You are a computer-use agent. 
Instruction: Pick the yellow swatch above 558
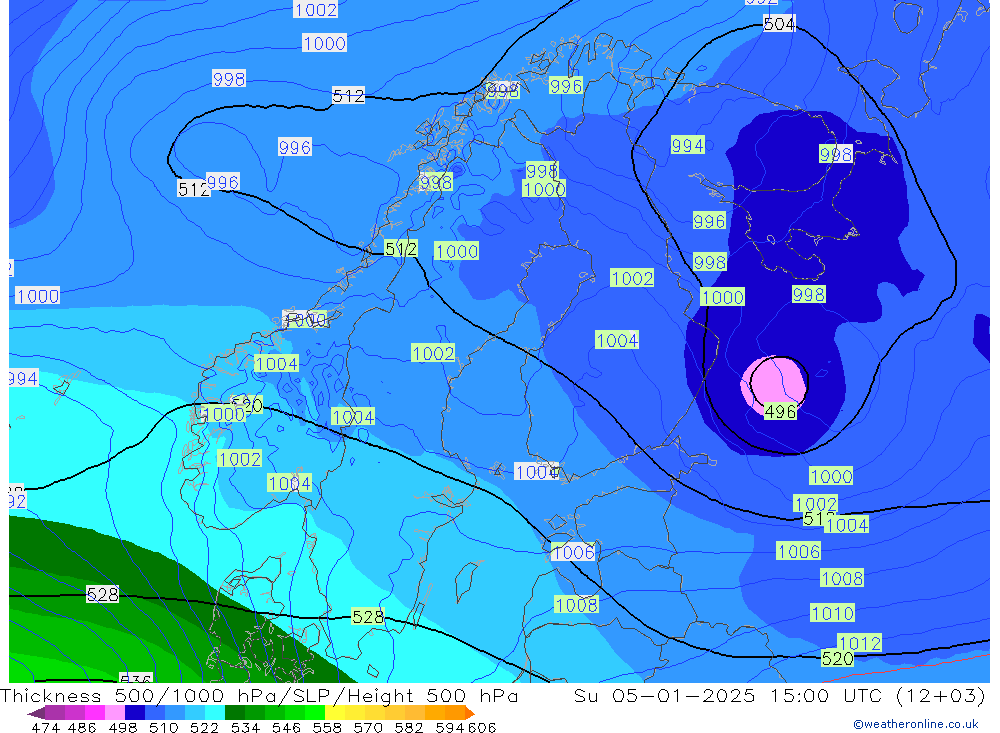(335, 713)
